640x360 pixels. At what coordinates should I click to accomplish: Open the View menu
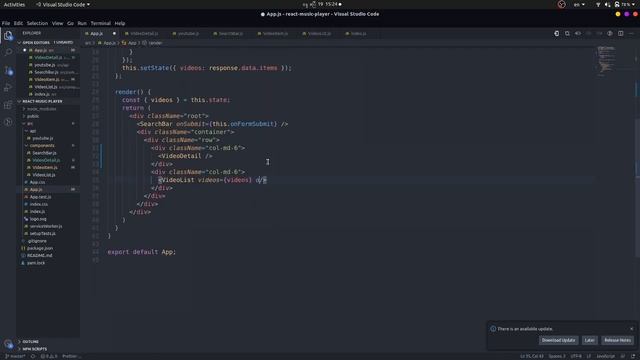pyautogui.click(x=58, y=23)
